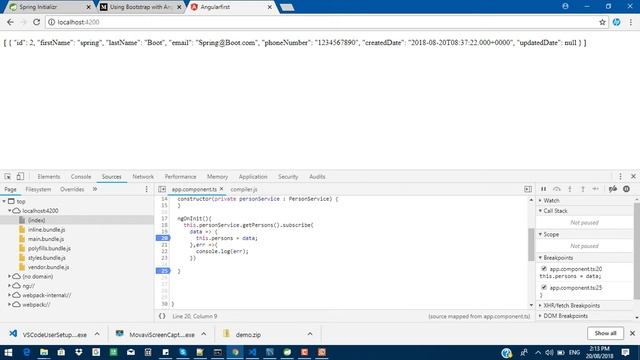Bookmark this page with star icon
640x360 pixels.
click(602, 22)
